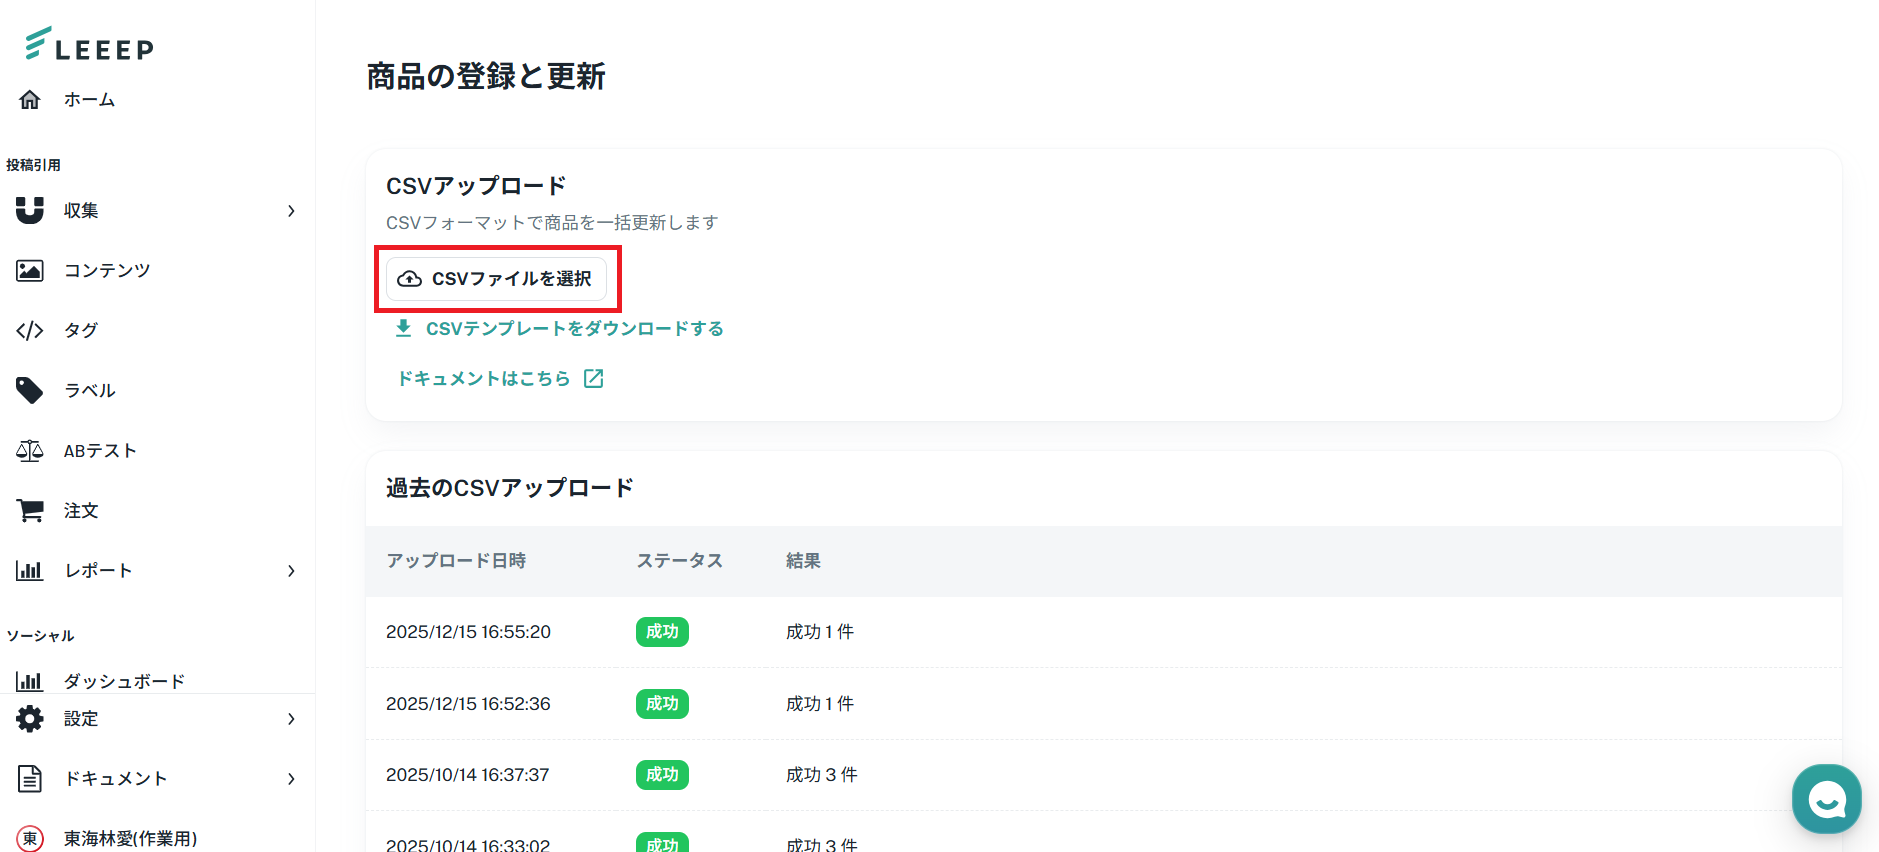Expand the レポート submenu chevron
This screenshot has width=1879, height=852.
coord(291,571)
